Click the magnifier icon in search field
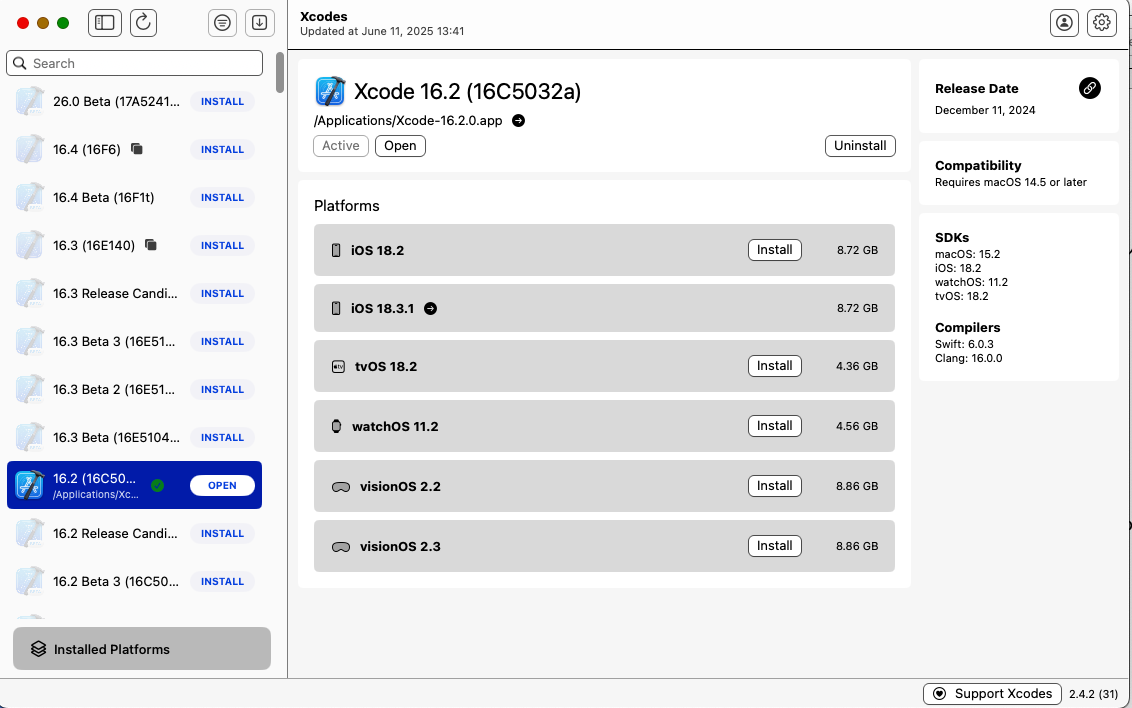 tap(20, 64)
